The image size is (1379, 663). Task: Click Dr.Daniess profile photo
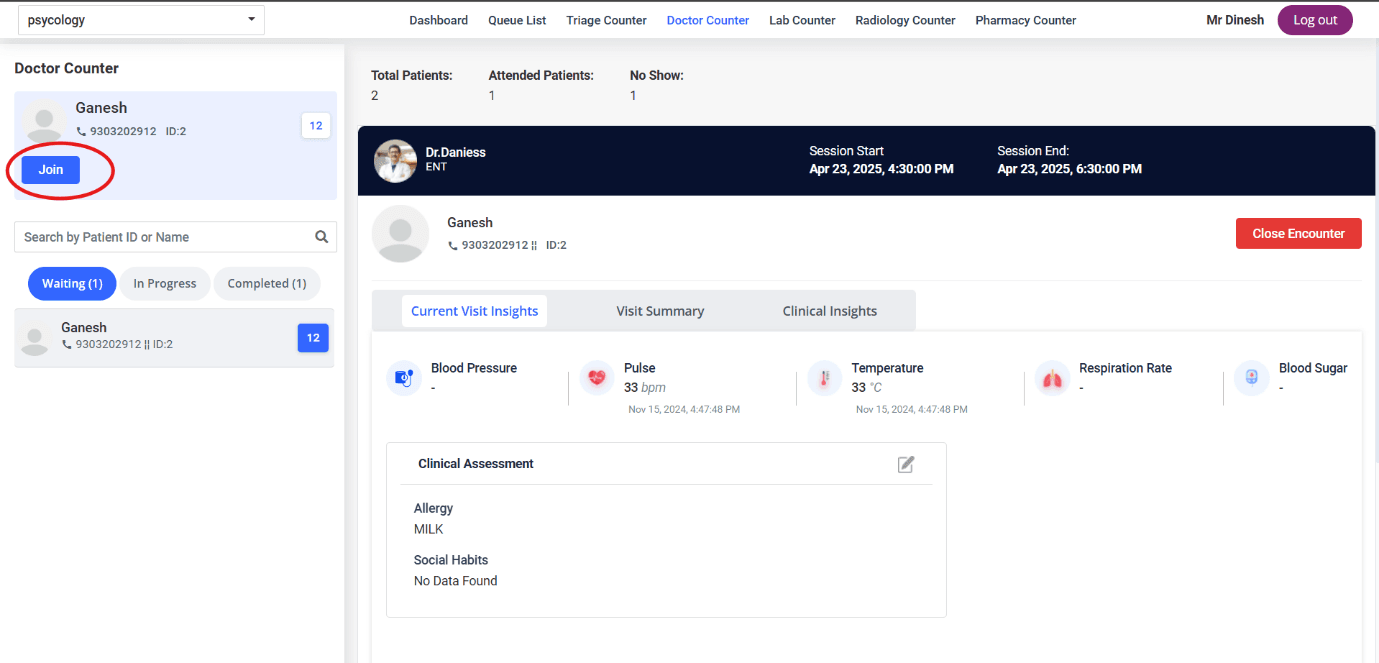click(x=395, y=161)
